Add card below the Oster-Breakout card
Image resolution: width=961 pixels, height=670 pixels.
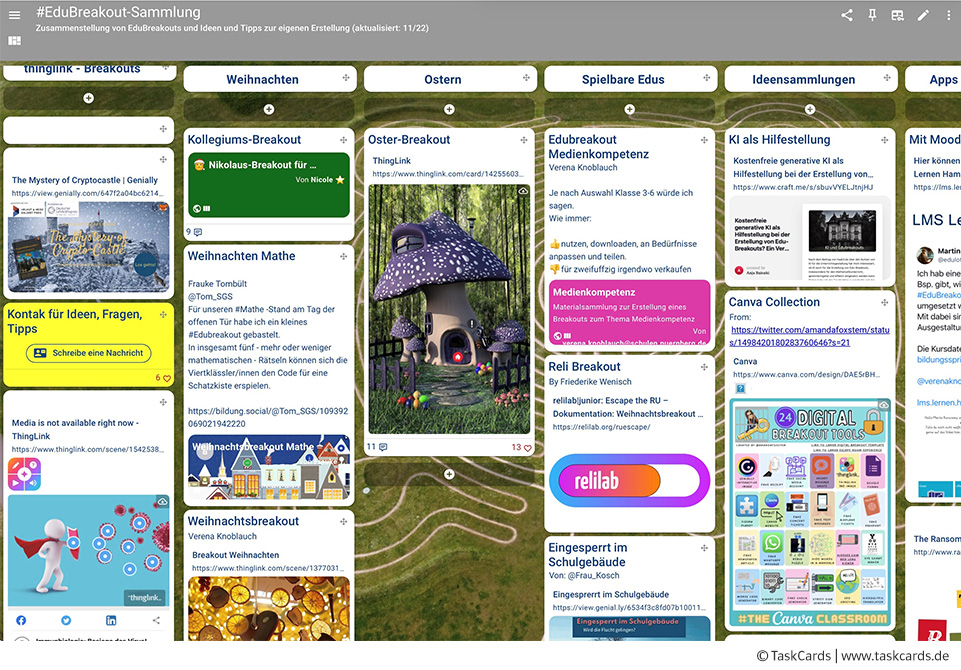[x=449, y=474]
